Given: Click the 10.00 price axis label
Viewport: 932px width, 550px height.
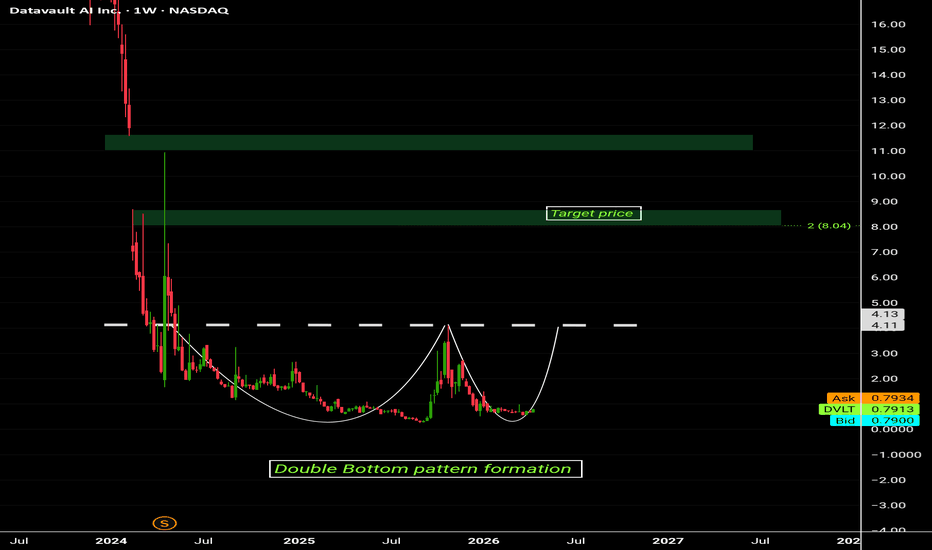Looking at the screenshot, I should coord(891,176).
